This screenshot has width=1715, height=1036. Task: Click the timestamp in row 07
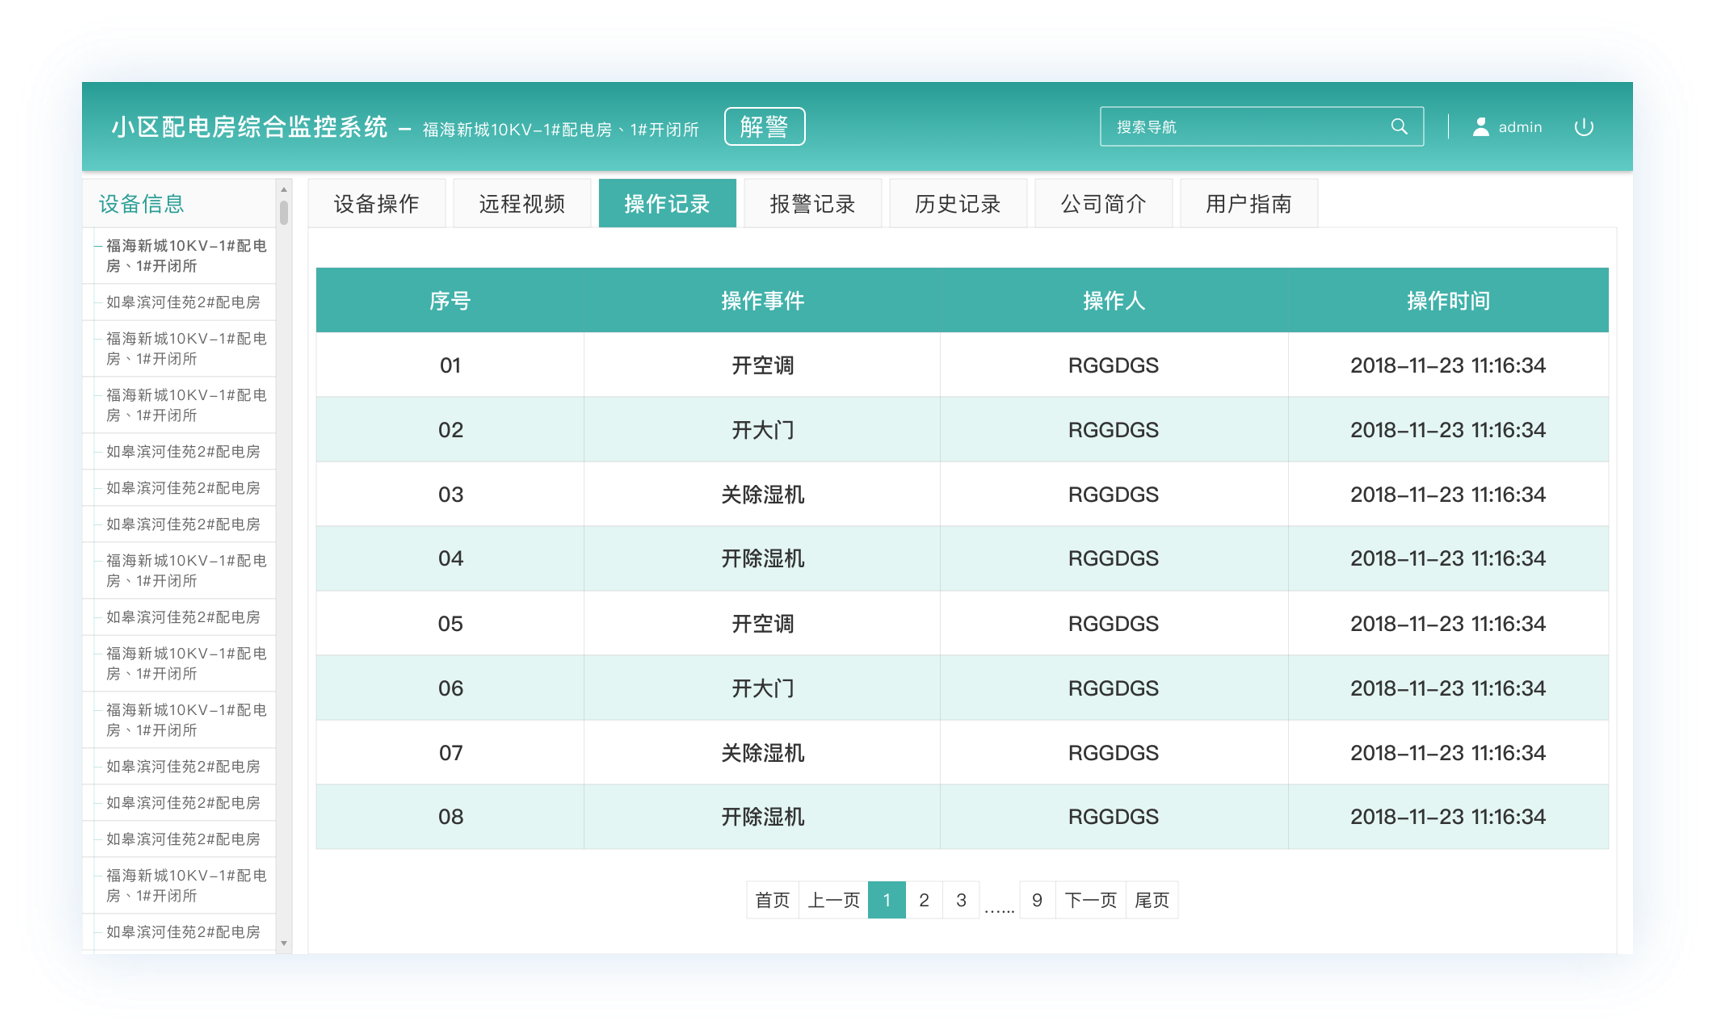pyautogui.click(x=1448, y=753)
